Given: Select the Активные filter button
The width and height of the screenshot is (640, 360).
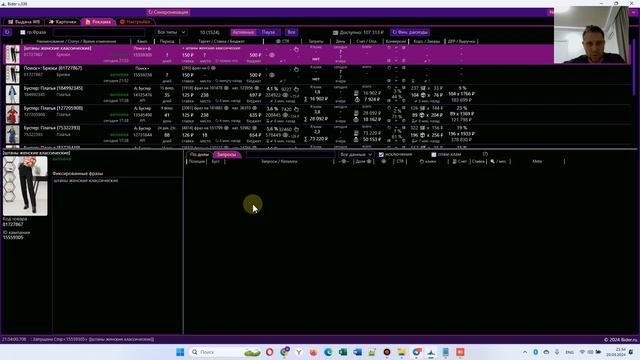Looking at the screenshot, I should (244, 32).
